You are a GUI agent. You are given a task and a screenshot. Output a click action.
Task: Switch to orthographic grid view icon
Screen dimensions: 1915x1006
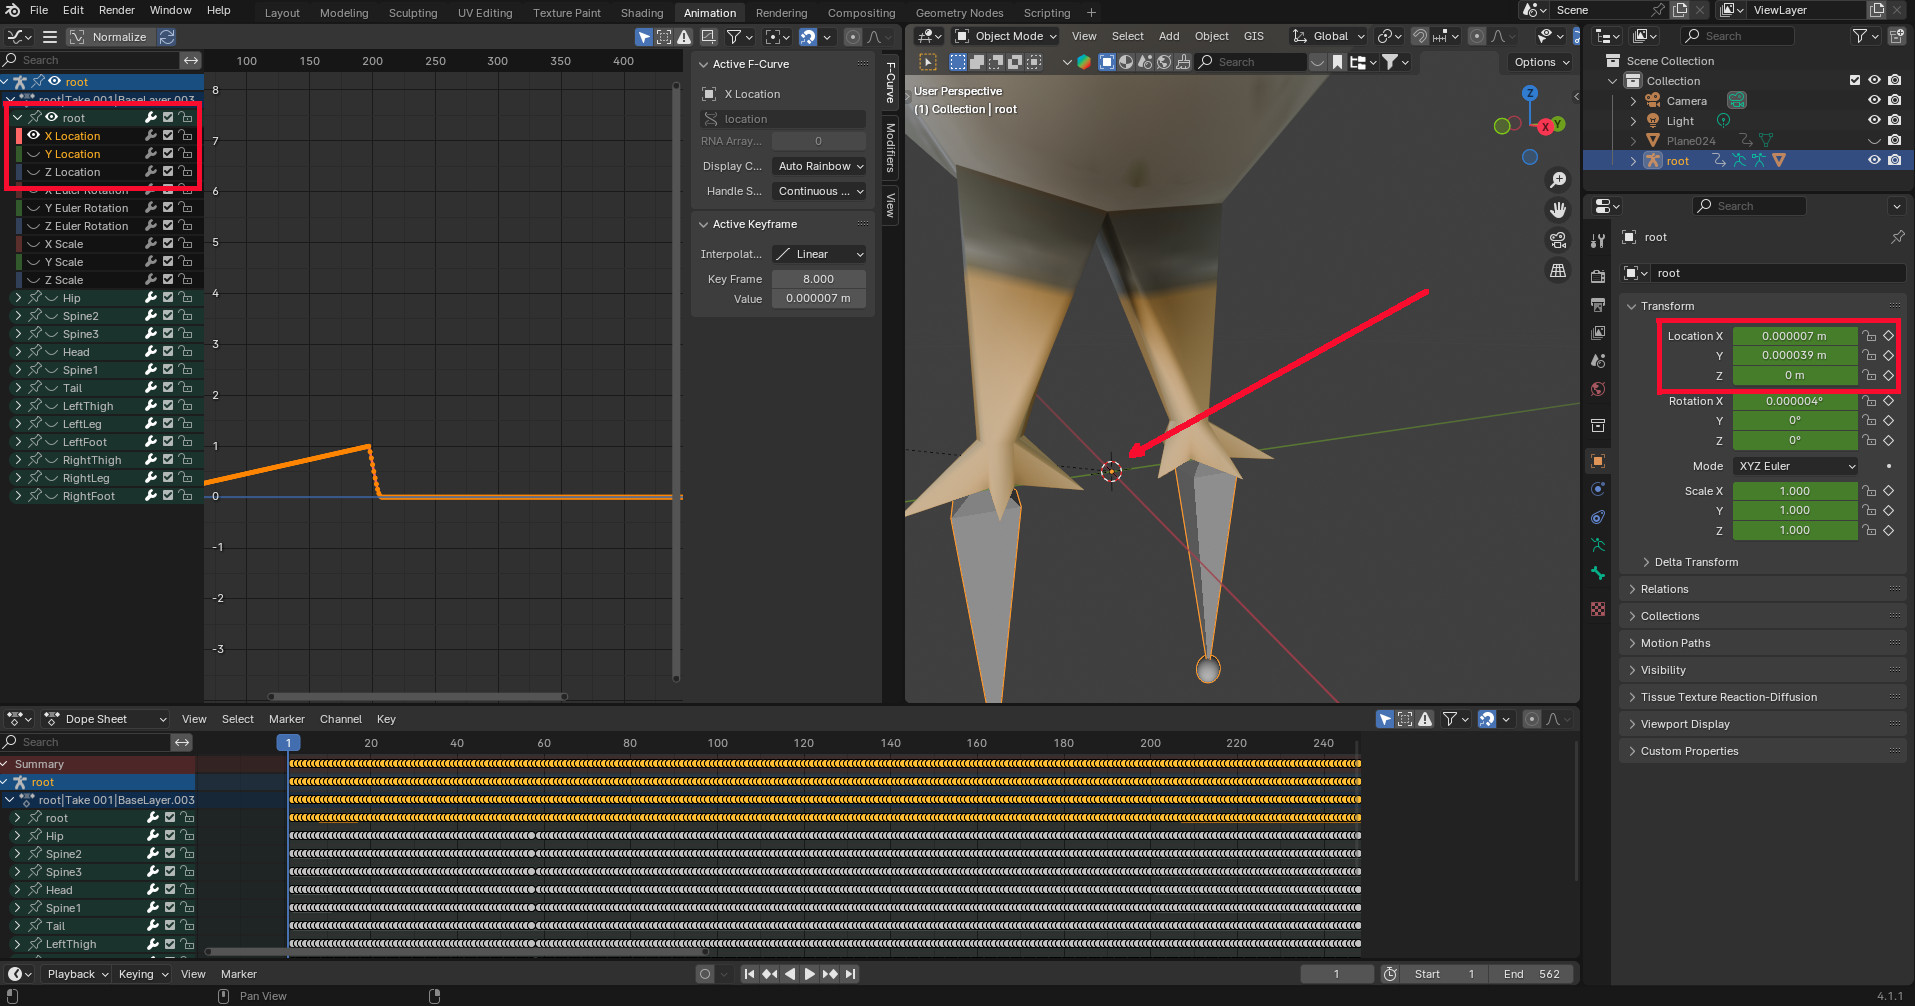tap(1558, 271)
